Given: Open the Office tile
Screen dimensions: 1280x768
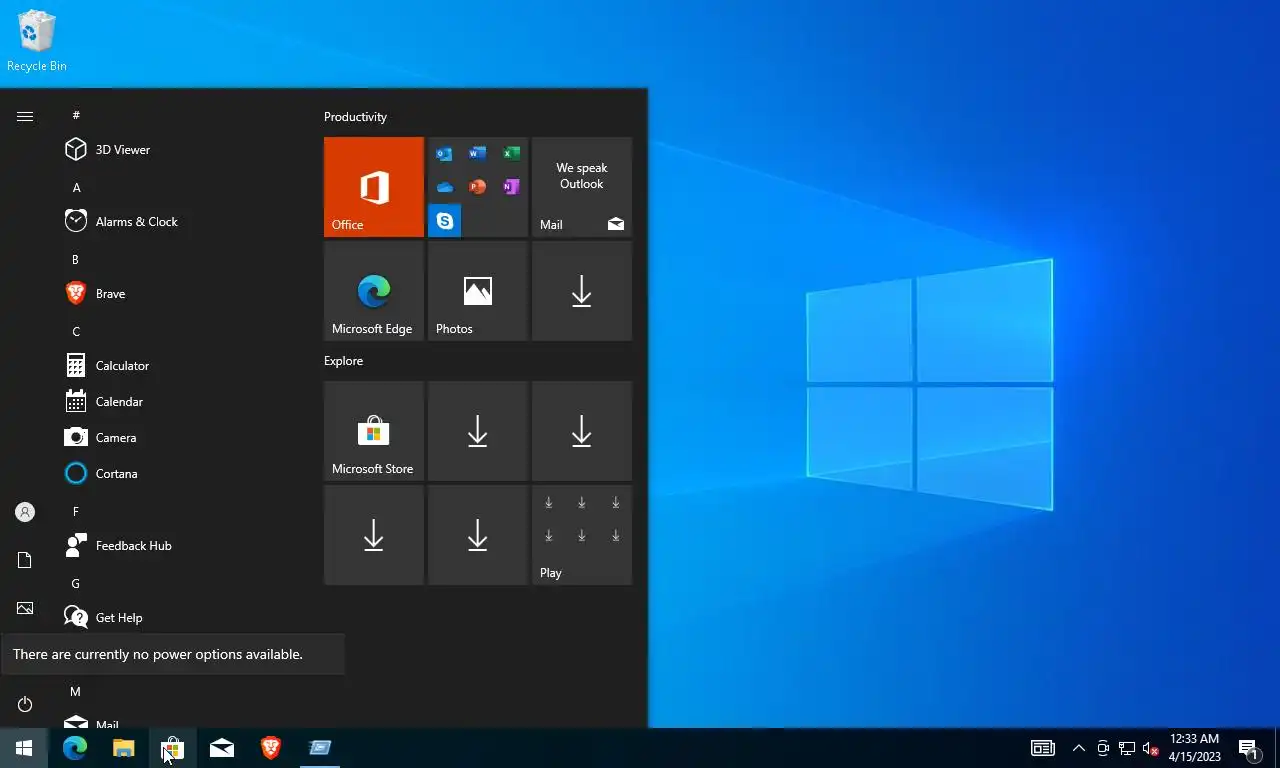Looking at the screenshot, I should 374,187.
